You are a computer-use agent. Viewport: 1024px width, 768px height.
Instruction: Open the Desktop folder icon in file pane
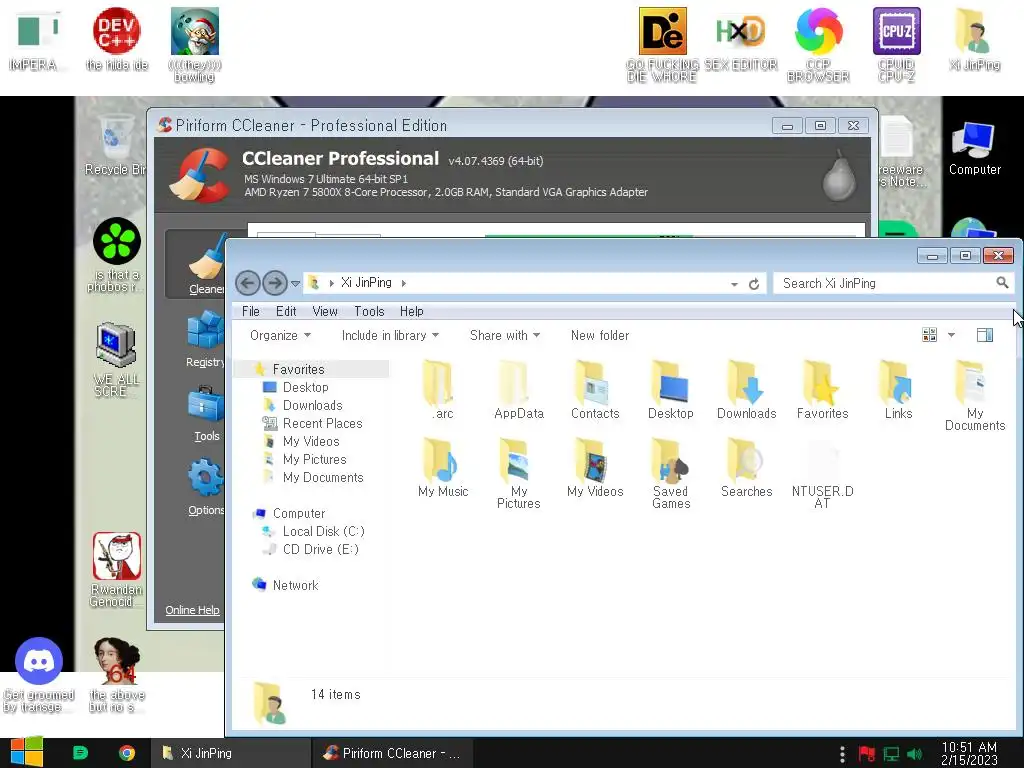[x=671, y=389]
